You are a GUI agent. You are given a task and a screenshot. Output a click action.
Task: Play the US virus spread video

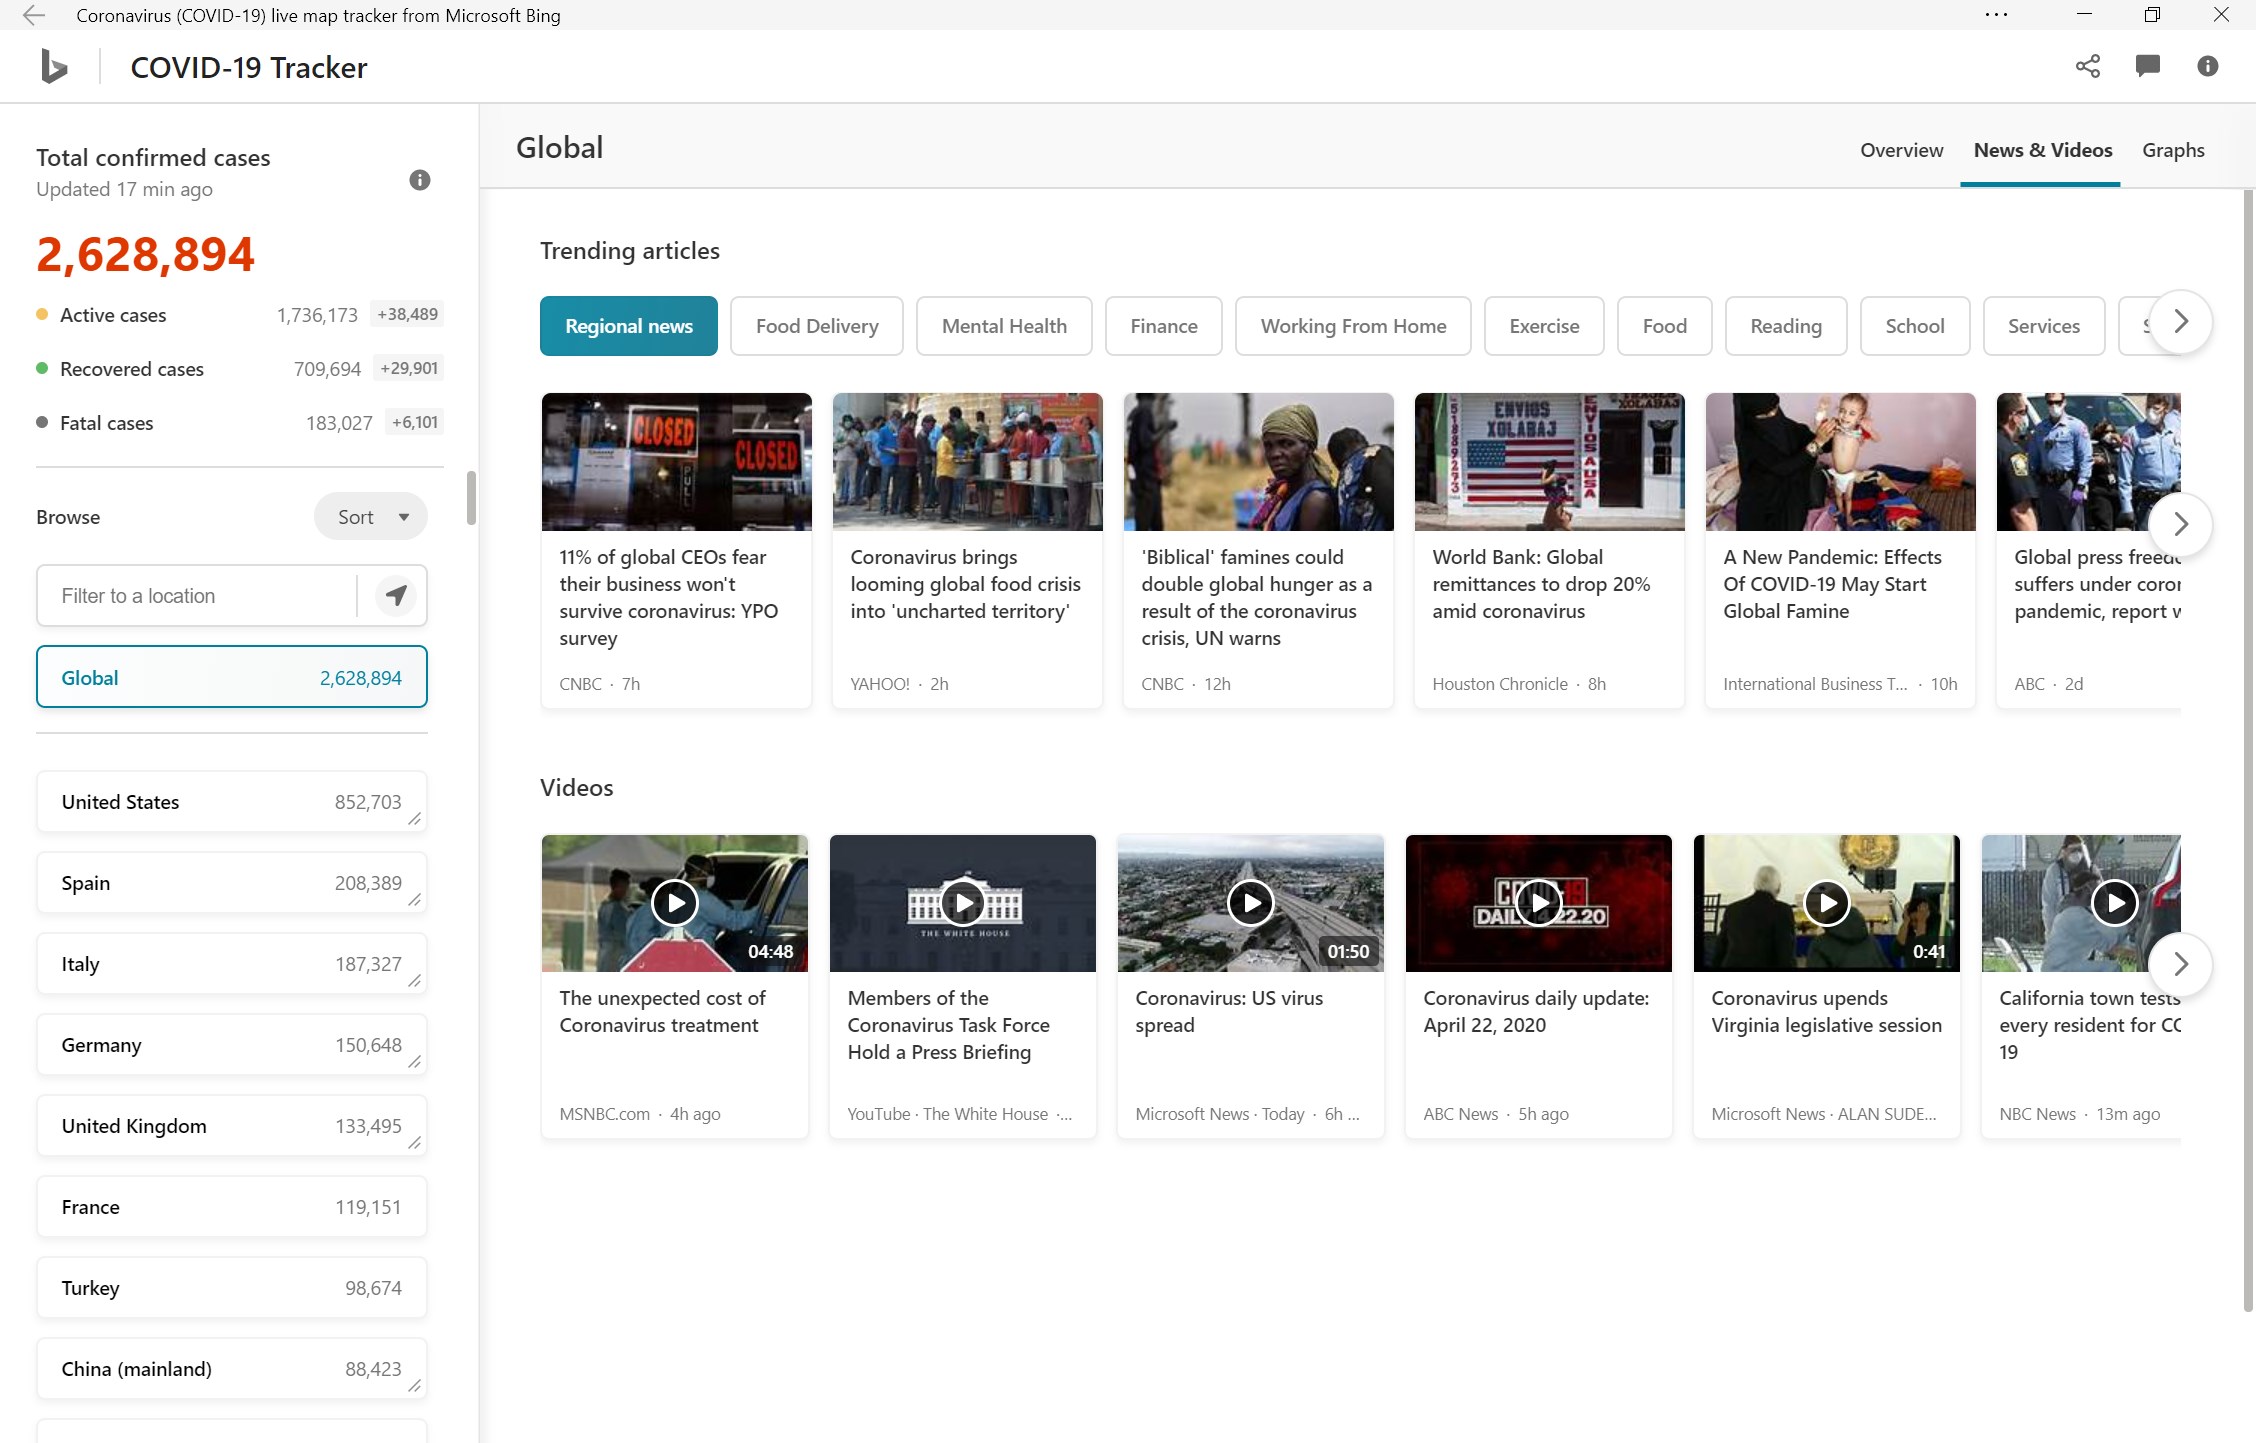[1250, 903]
